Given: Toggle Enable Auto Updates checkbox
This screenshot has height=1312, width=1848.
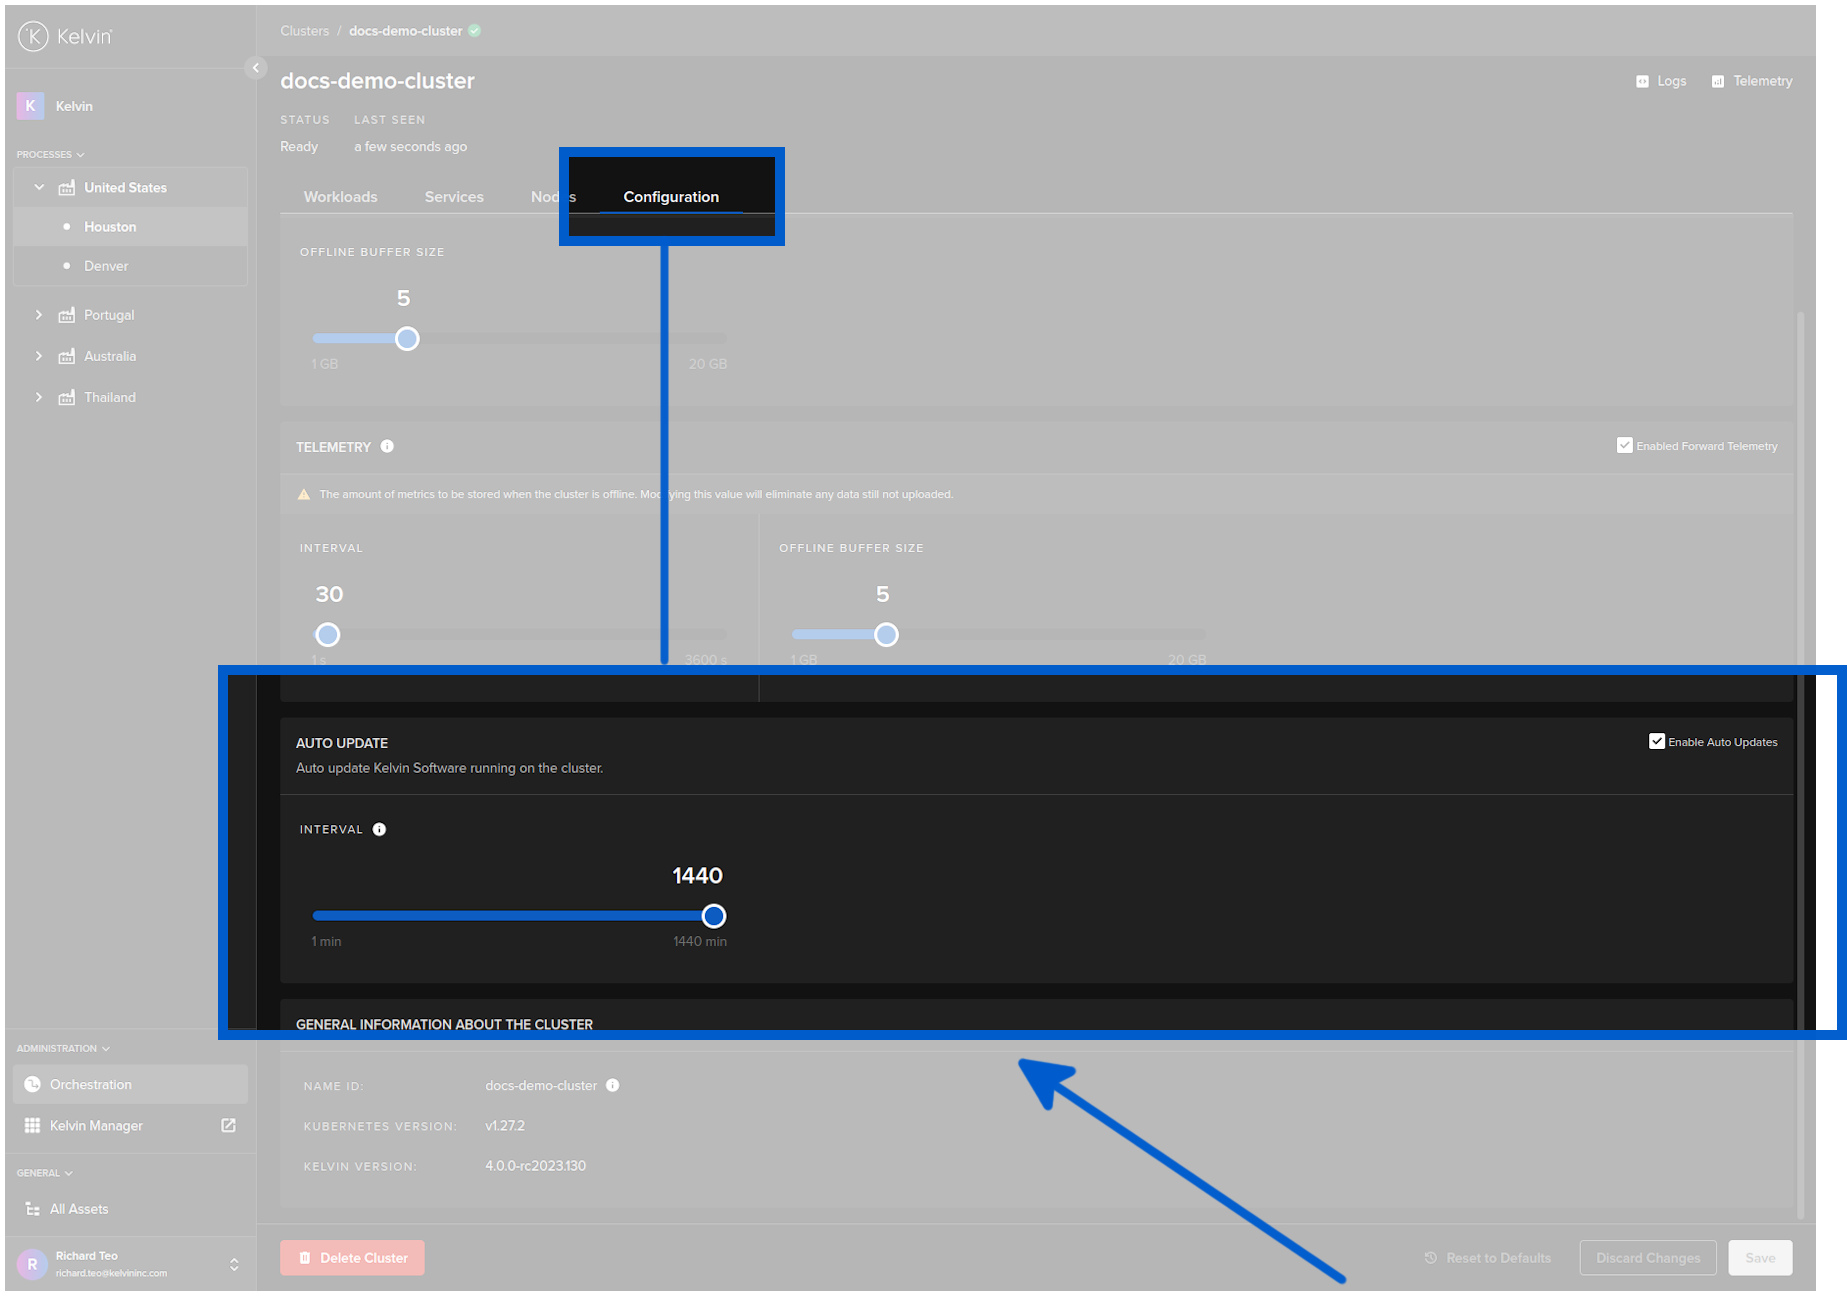Looking at the screenshot, I should point(1656,742).
